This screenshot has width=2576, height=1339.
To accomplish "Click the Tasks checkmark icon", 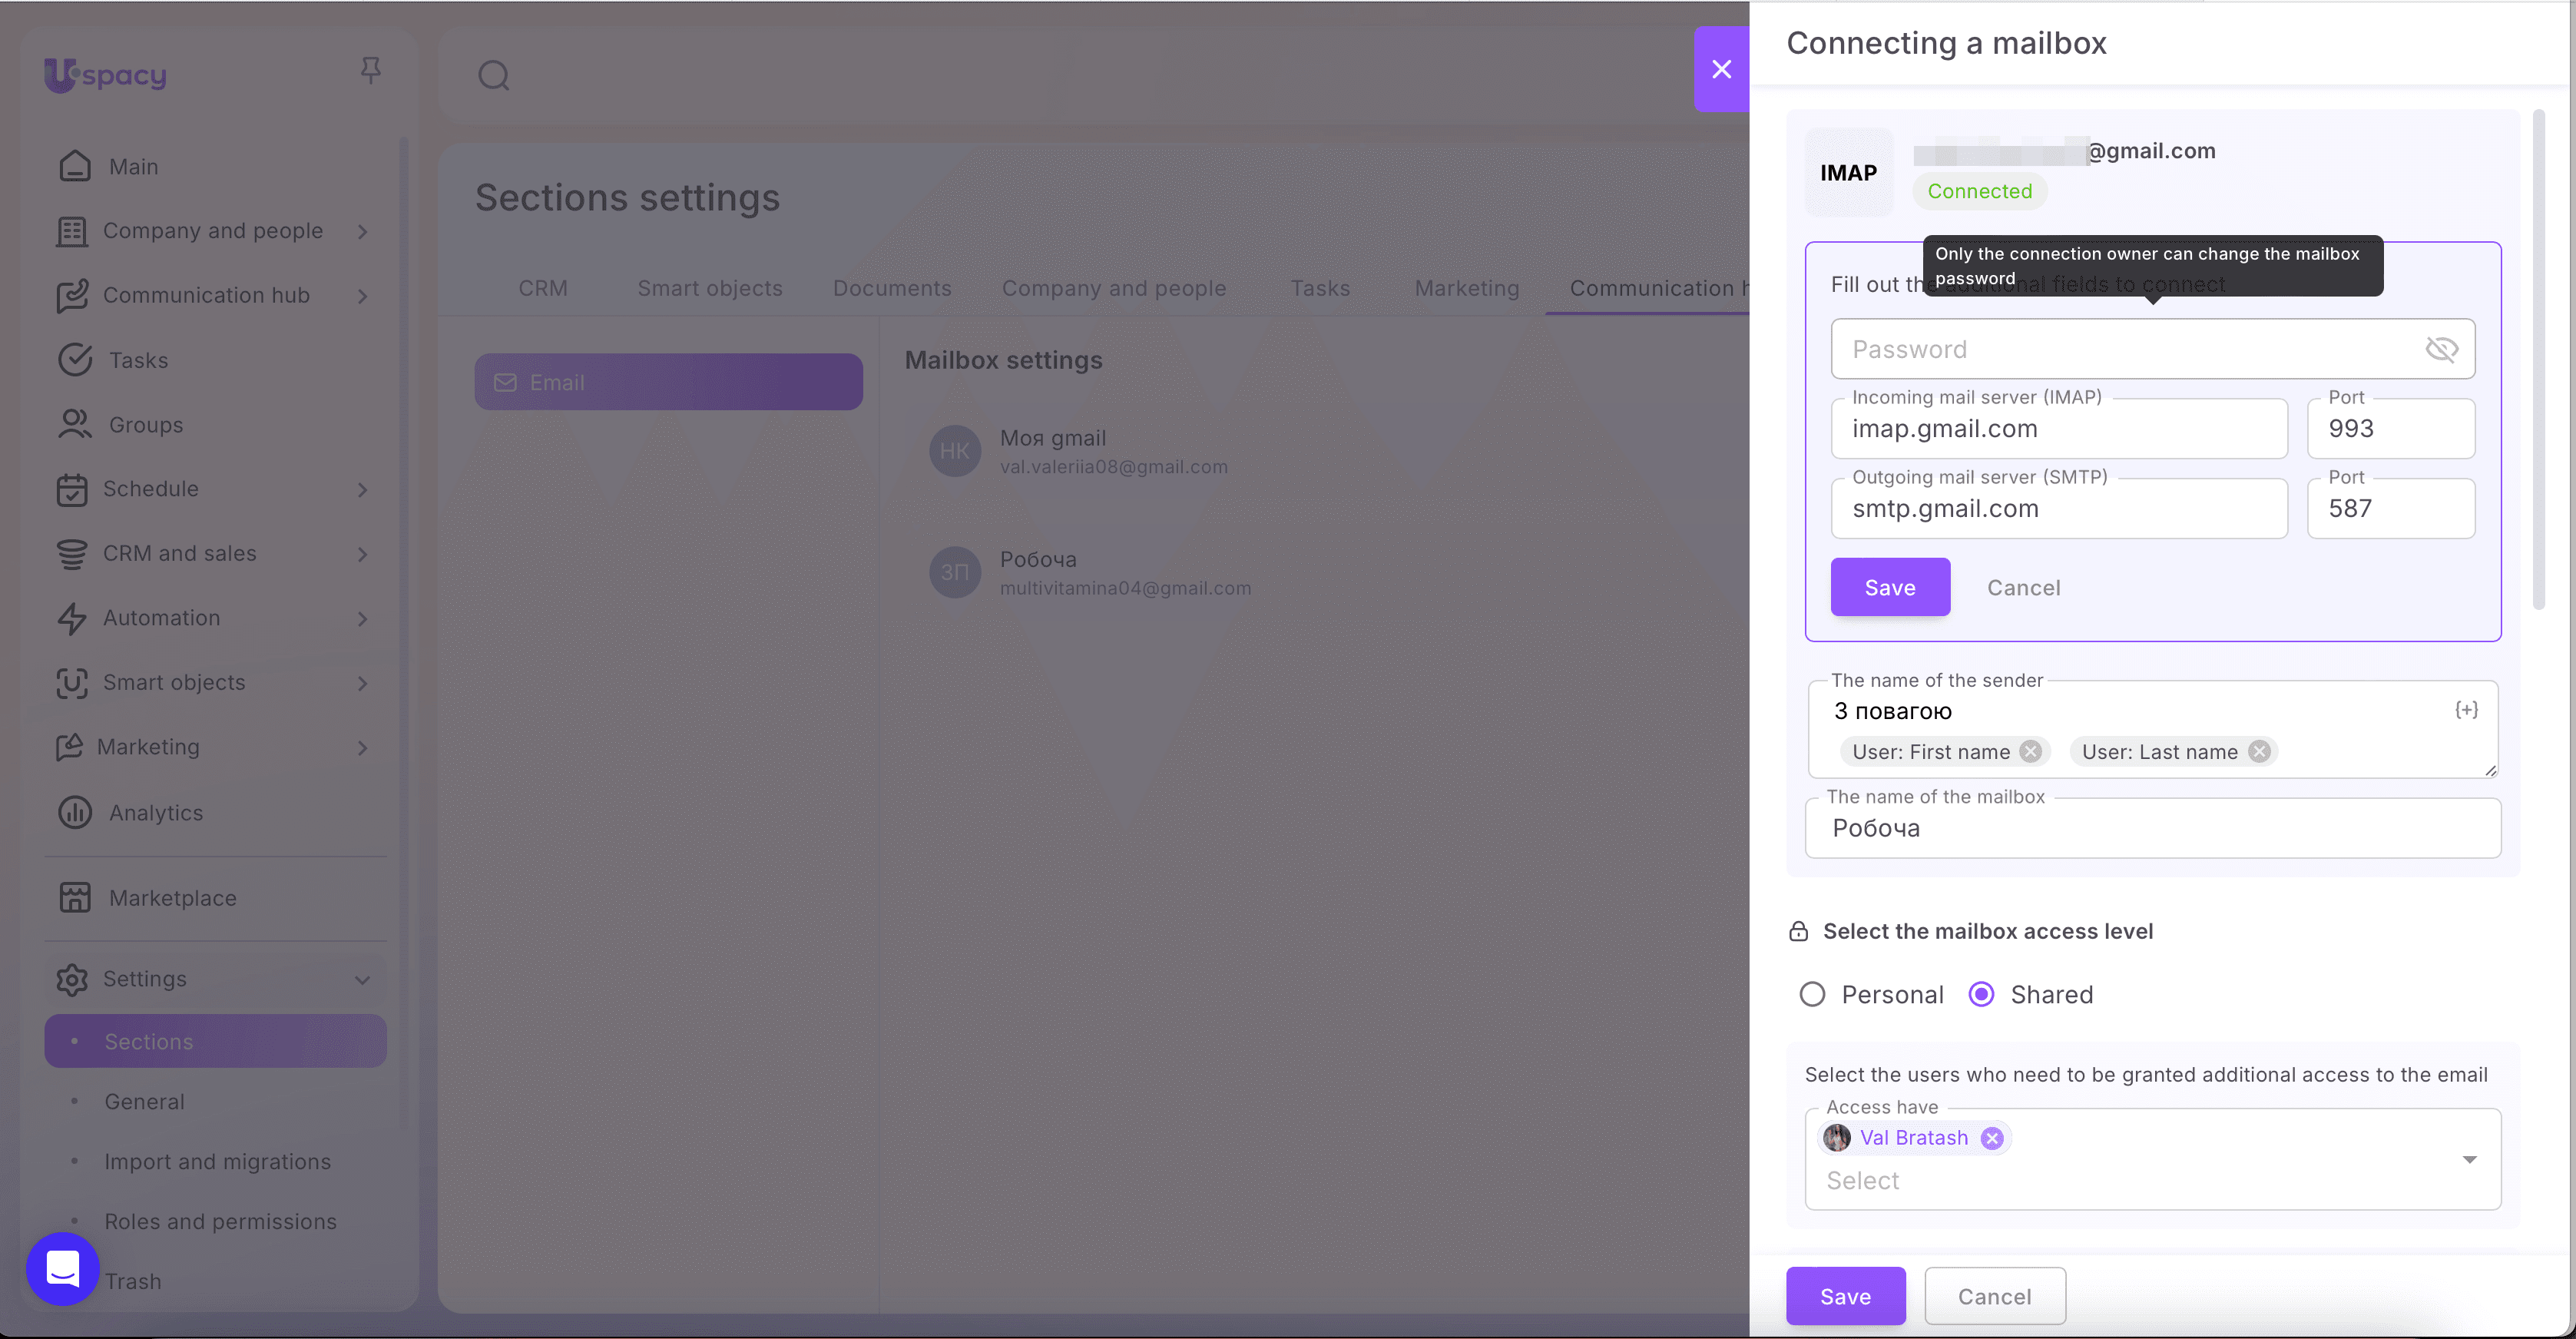I will [x=75, y=360].
